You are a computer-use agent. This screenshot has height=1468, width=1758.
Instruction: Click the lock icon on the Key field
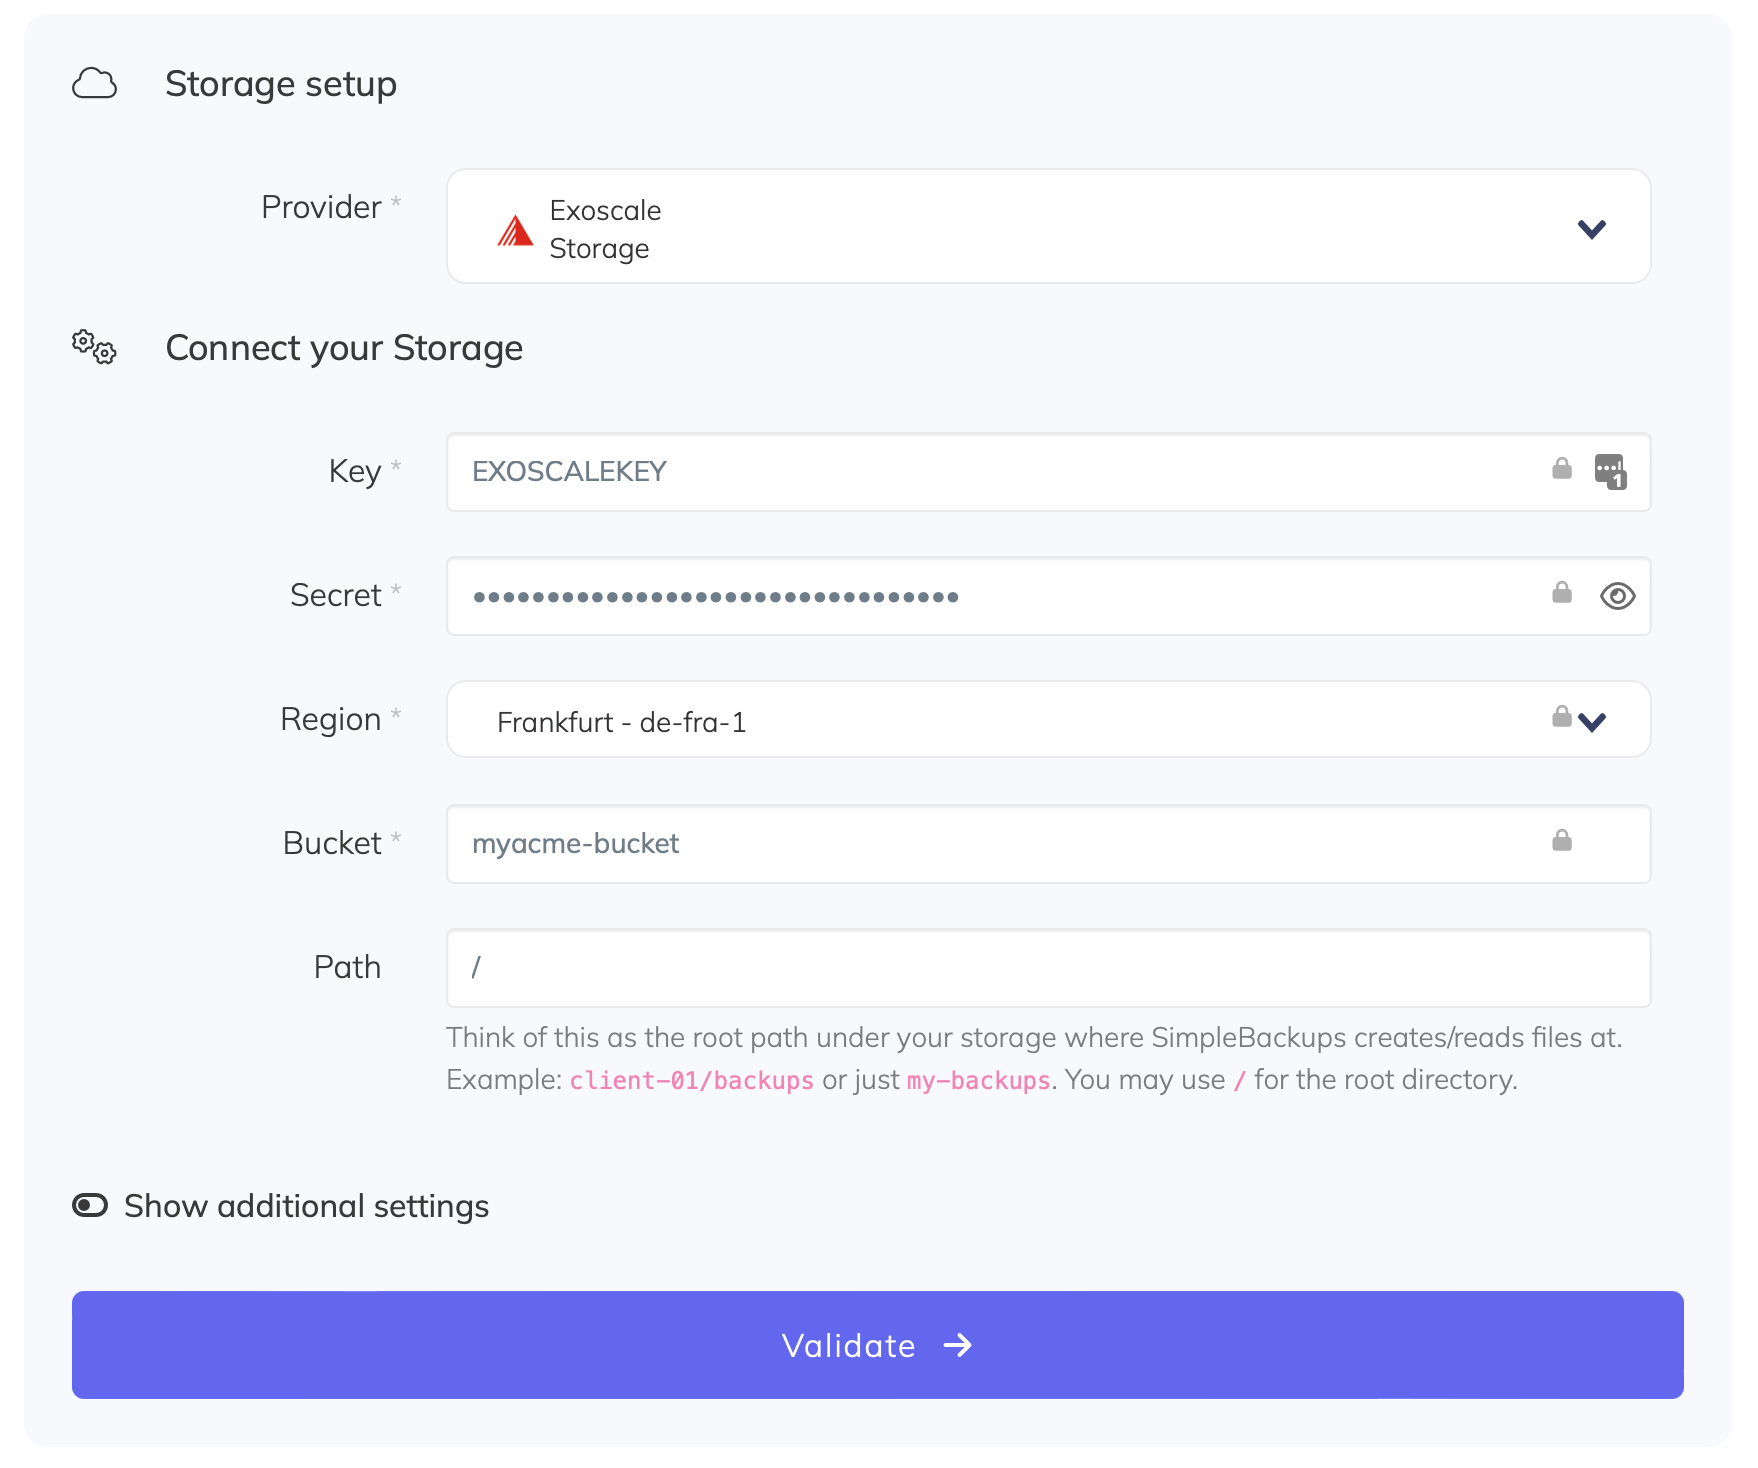pyautogui.click(x=1561, y=467)
